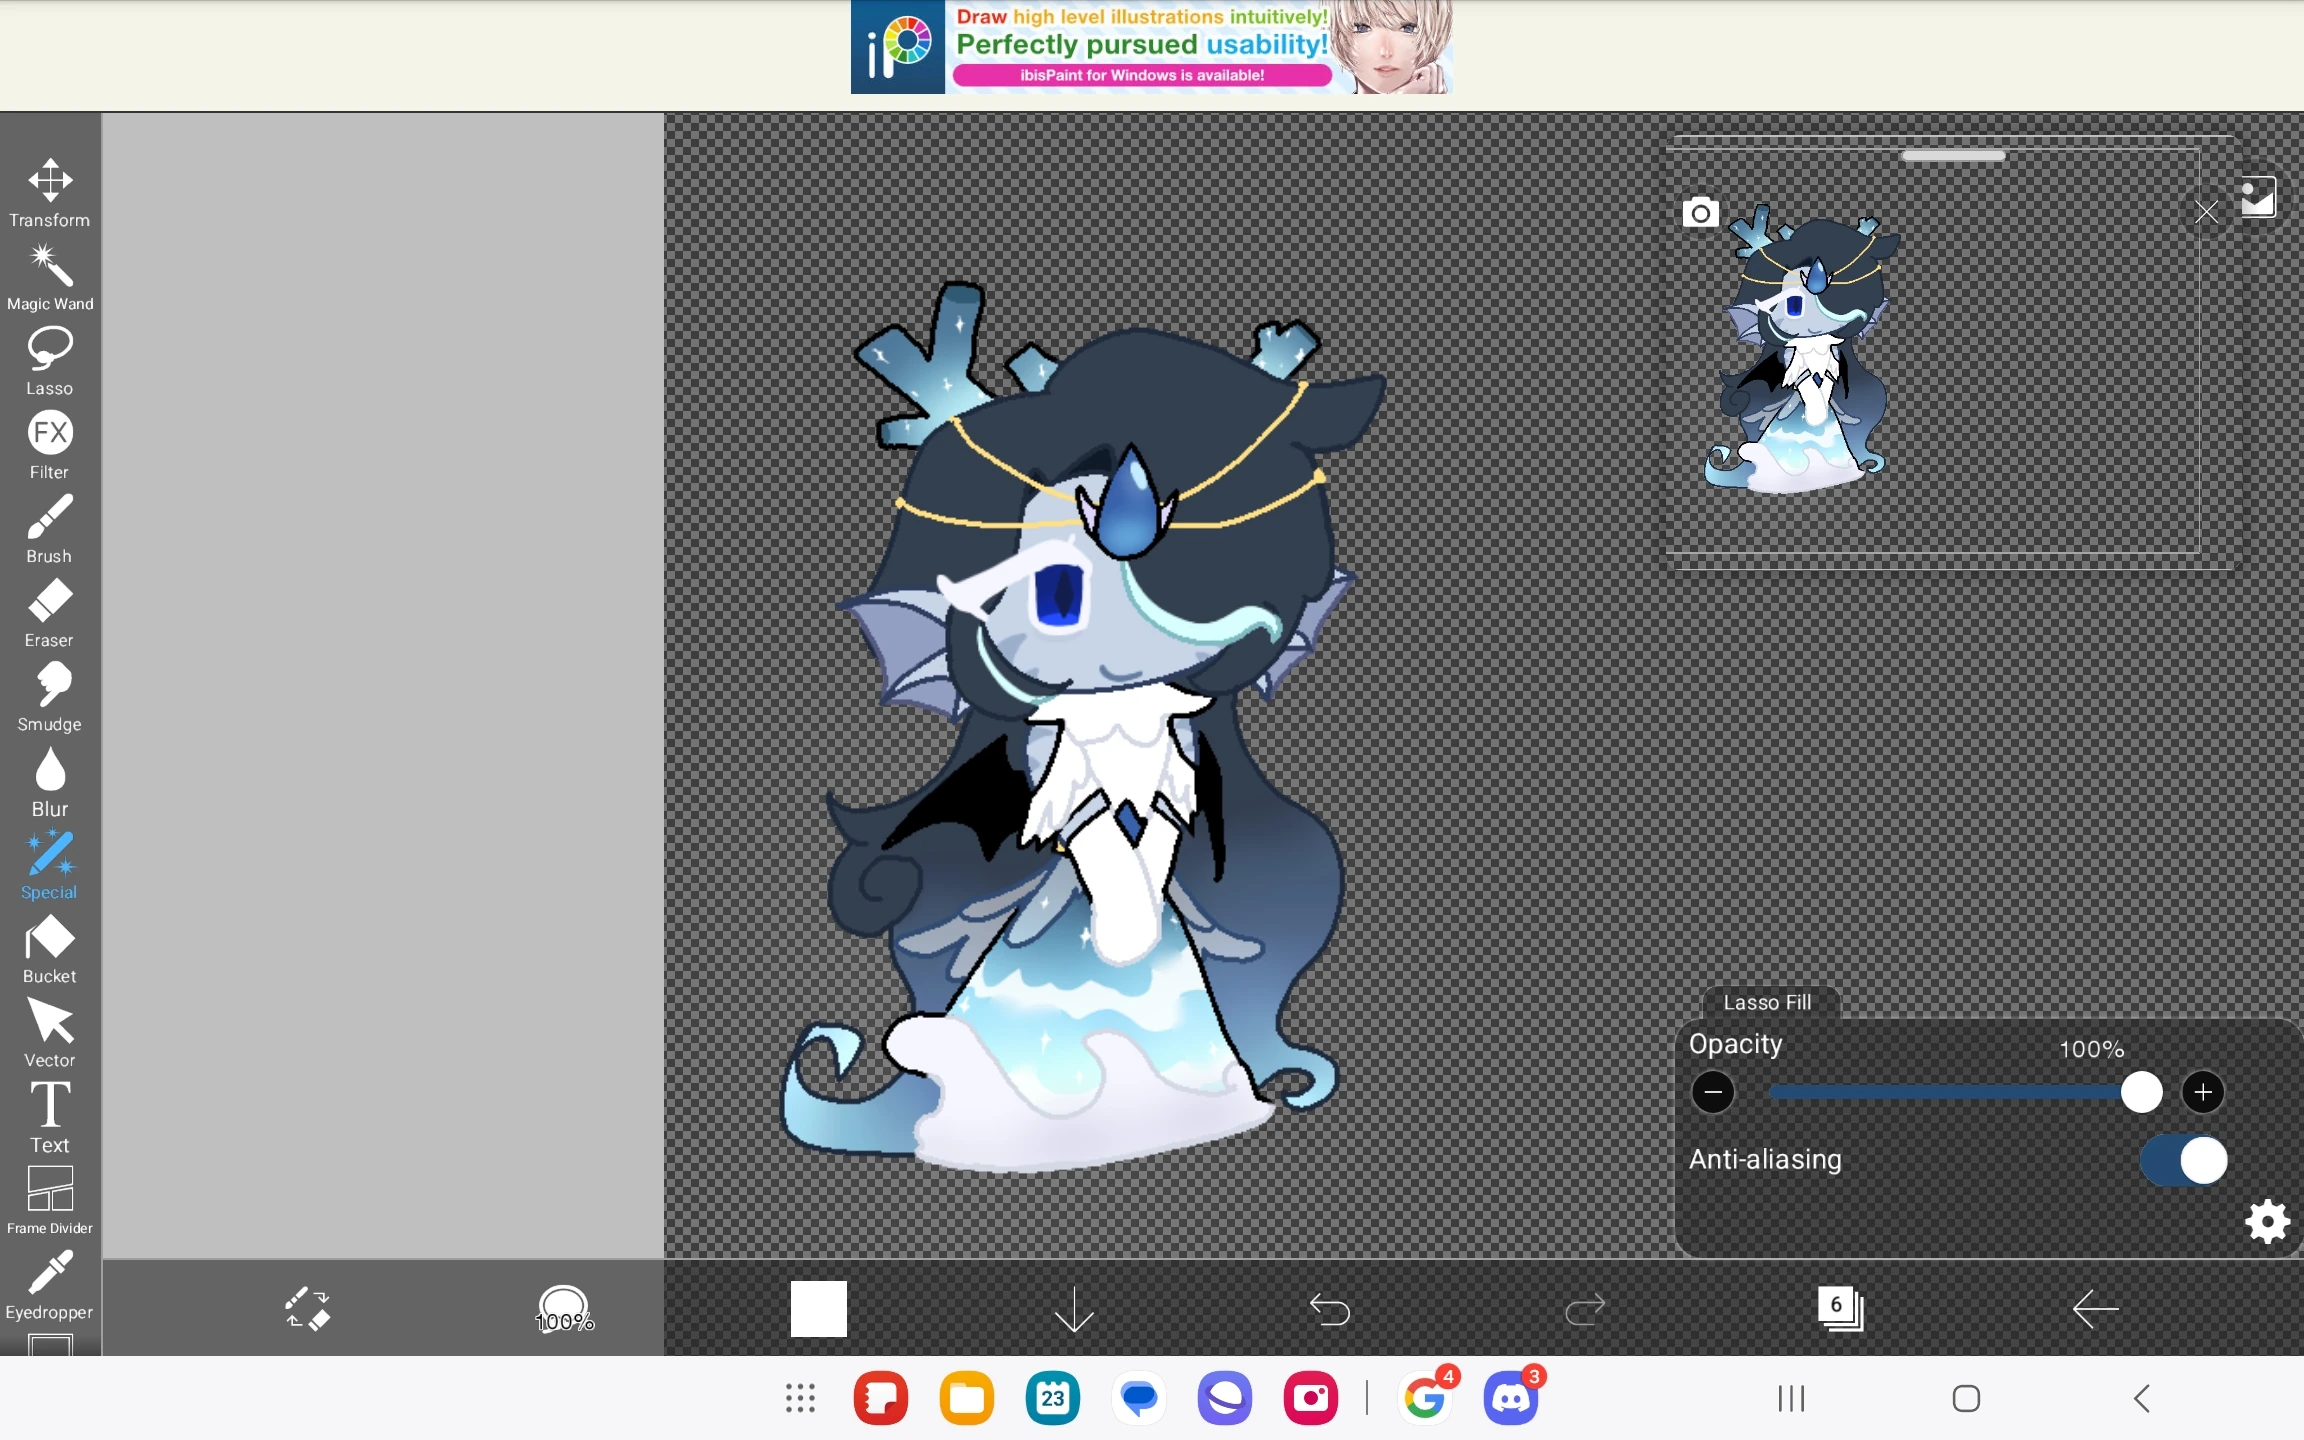Redo the last undone action
The image size is (2304, 1440).
[1583, 1310]
